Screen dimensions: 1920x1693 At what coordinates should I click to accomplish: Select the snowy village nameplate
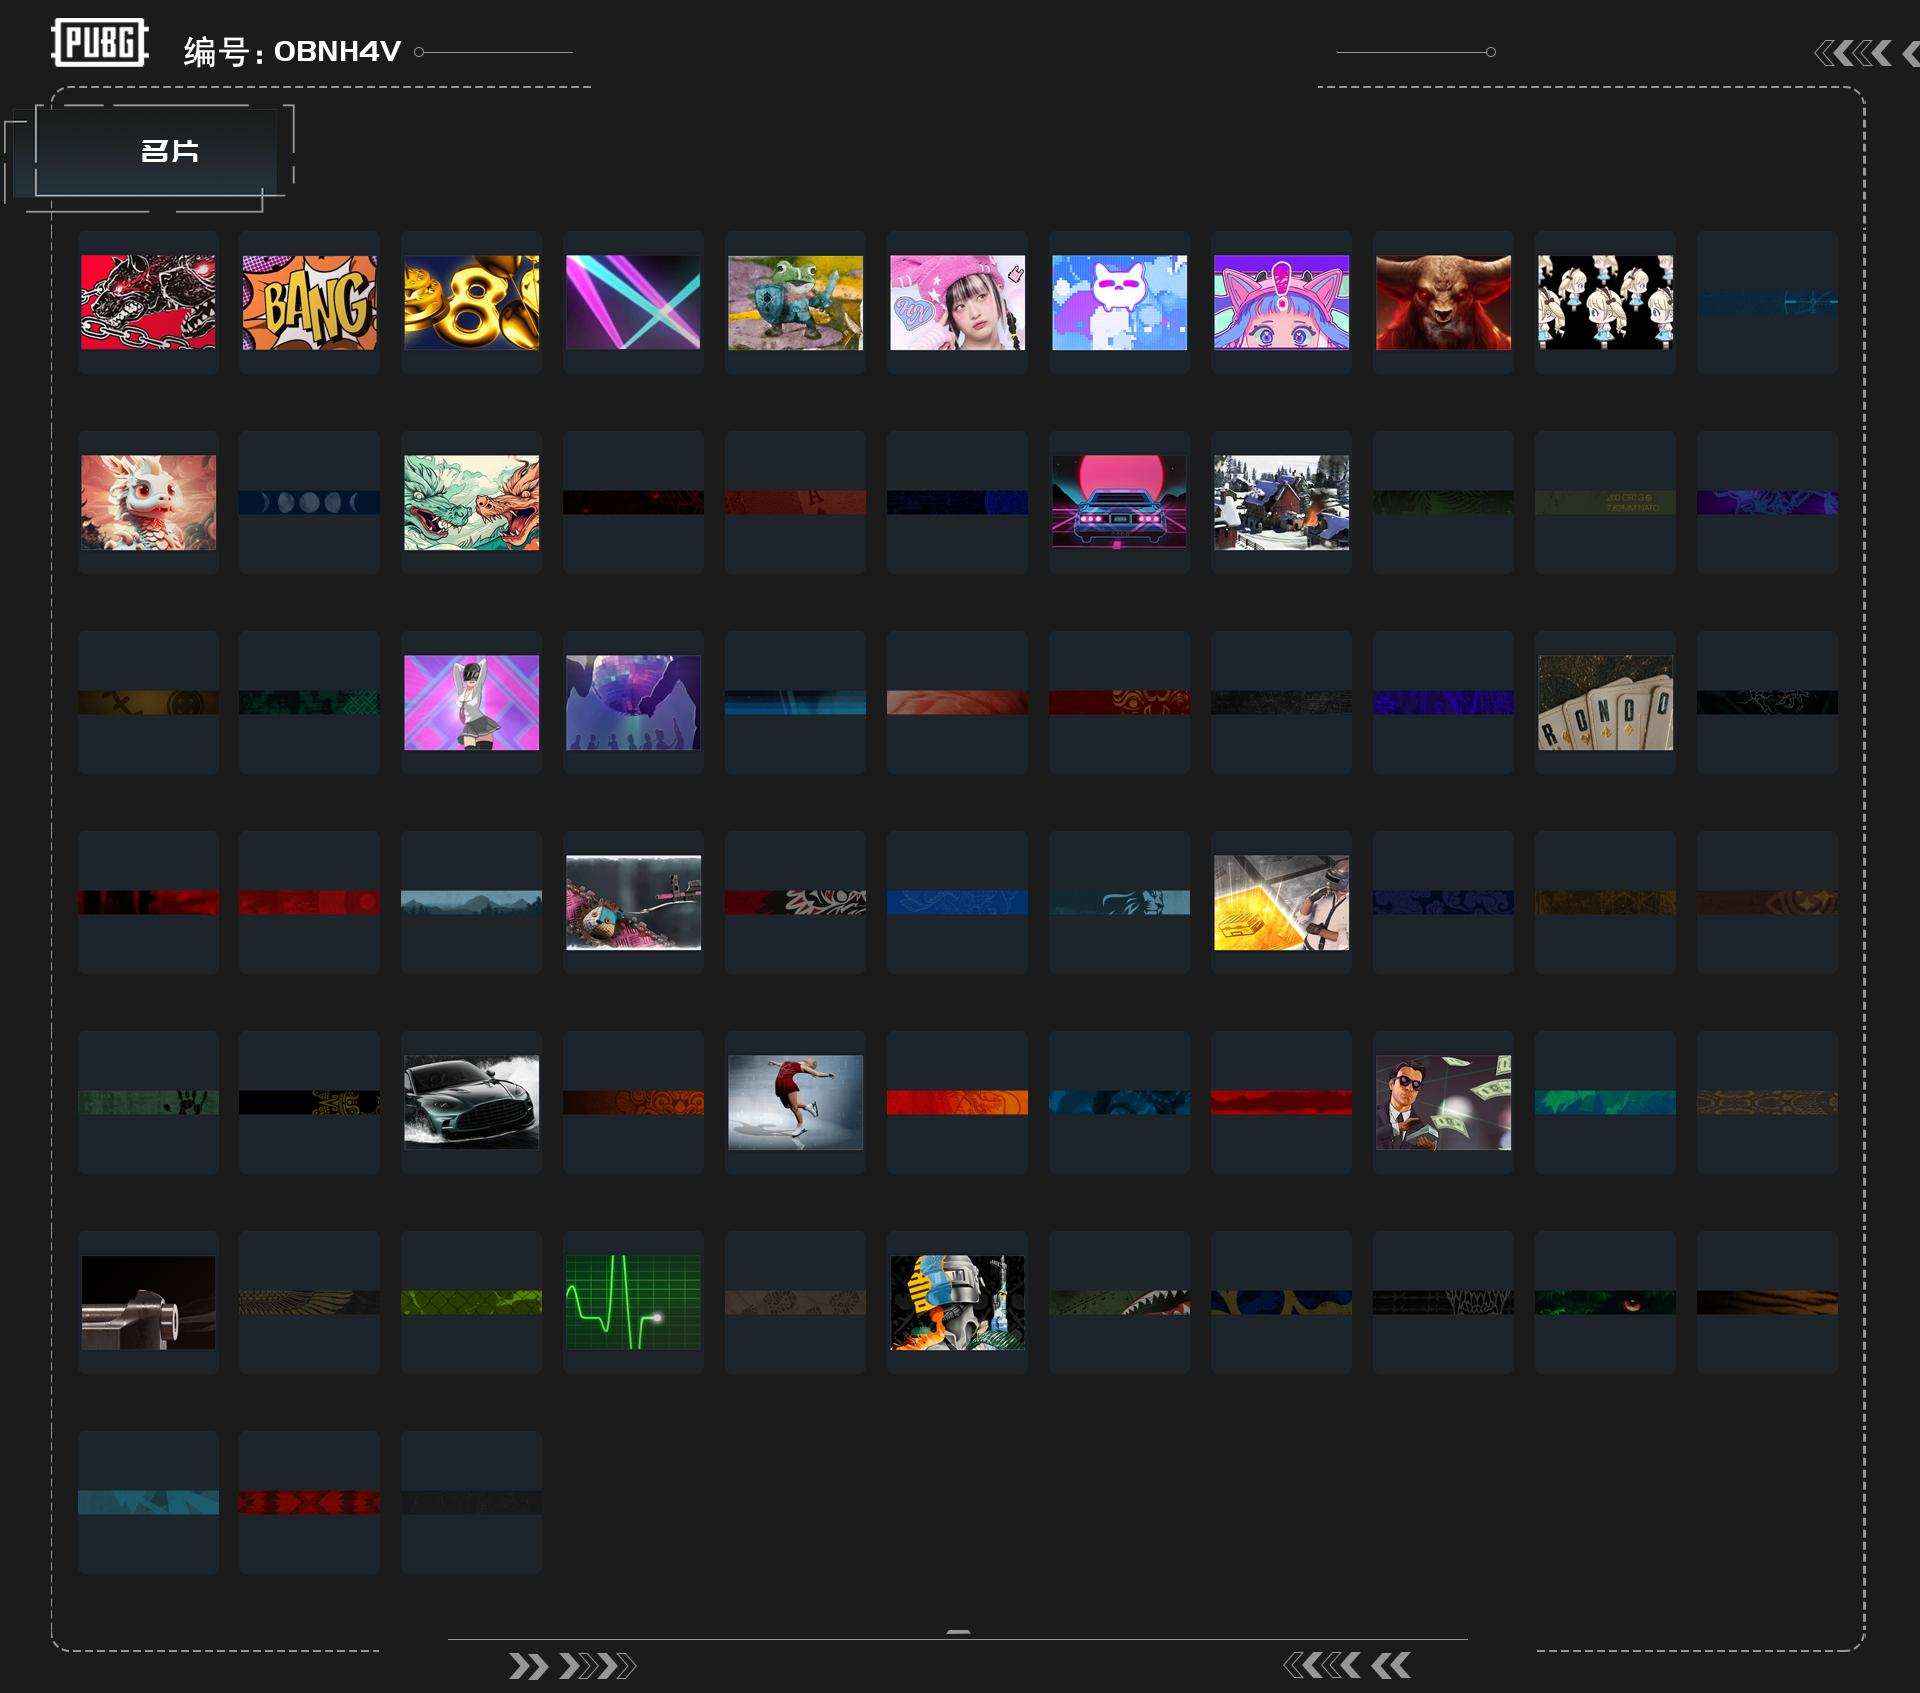[x=1282, y=502]
